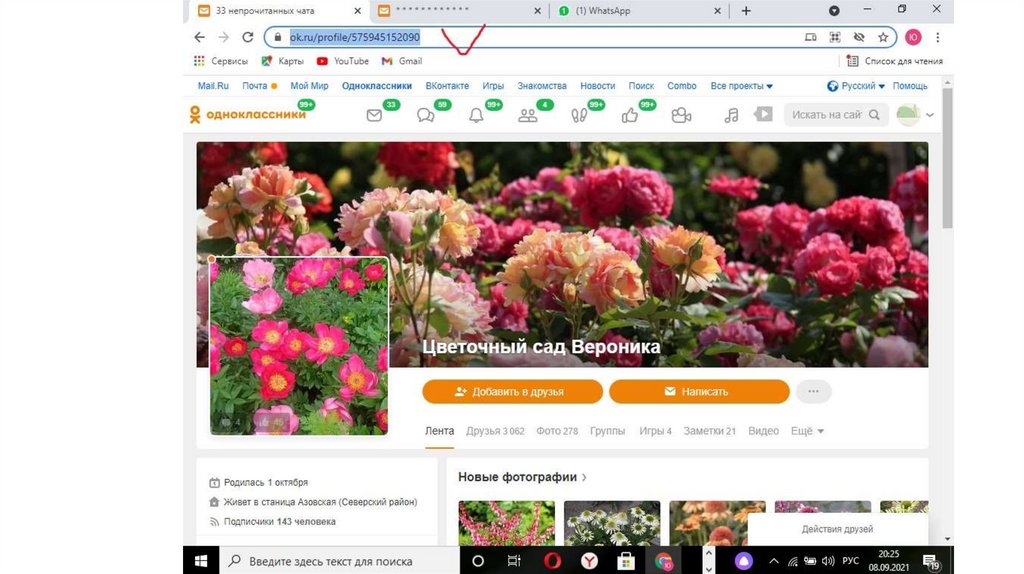Open the Messages envelope icon in Odnoklassniki

pyautogui.click(x=374, y=116)
